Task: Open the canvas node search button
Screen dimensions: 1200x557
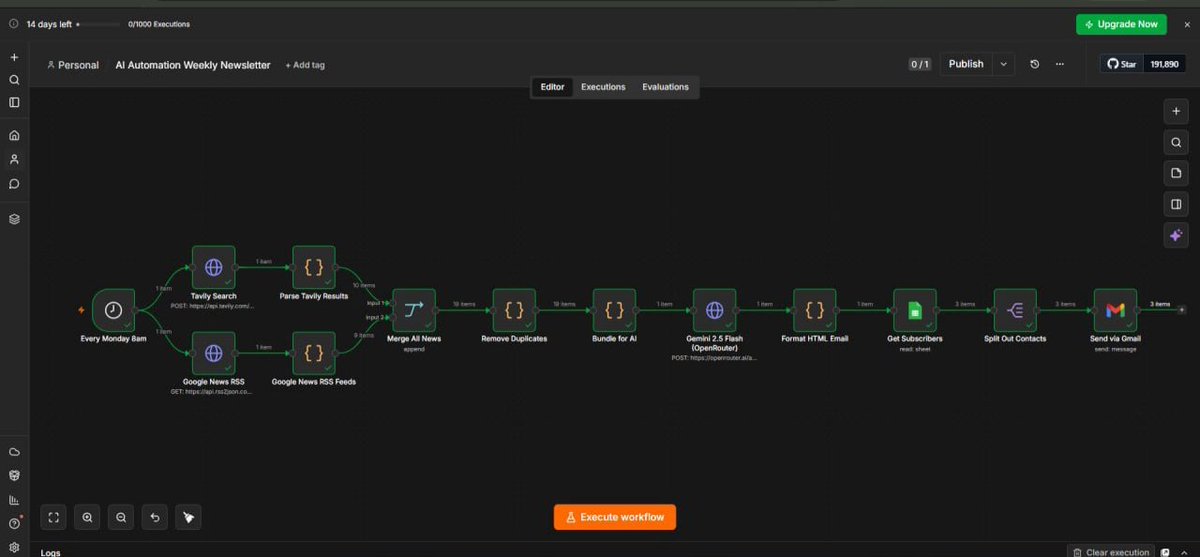Action: 1176,142
